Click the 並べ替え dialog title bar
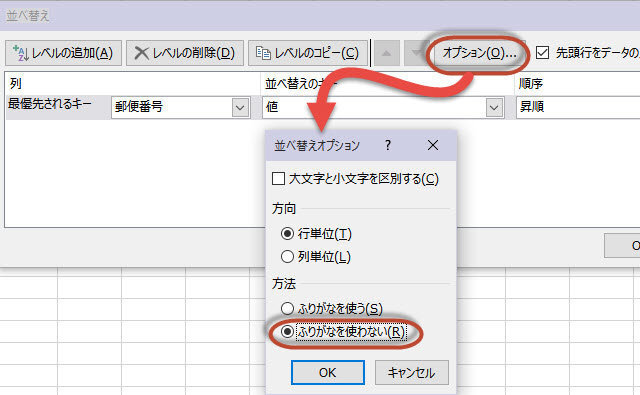Image resolution: width=640 pixels, height=395 pixels. point(320,16)
